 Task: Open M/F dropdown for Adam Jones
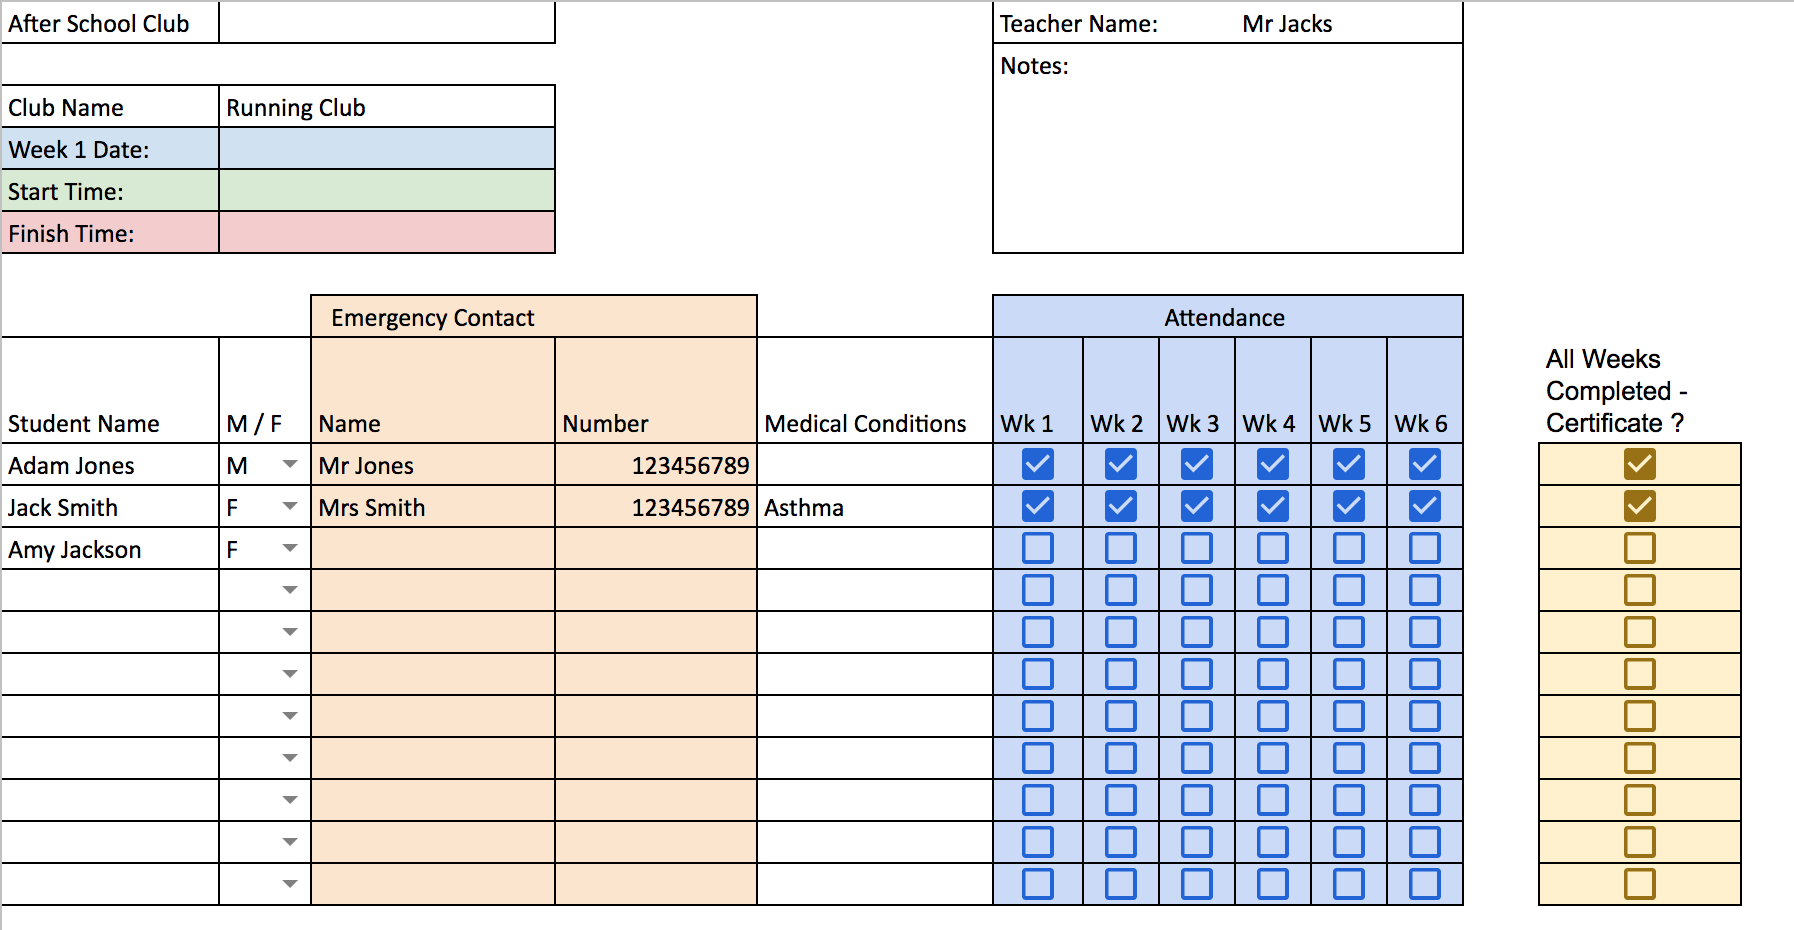290,464
